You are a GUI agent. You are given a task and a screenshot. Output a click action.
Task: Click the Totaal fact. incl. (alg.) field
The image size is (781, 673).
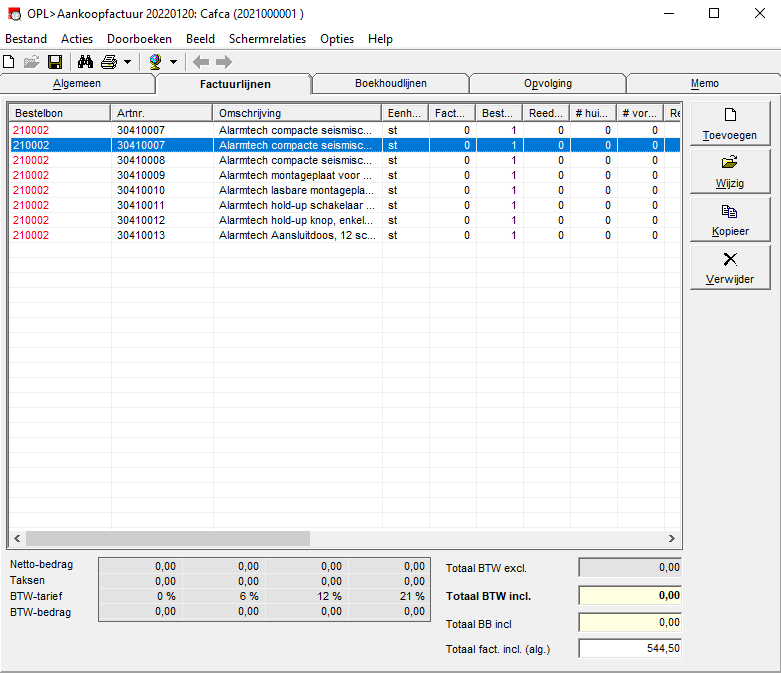pos(630,648)
